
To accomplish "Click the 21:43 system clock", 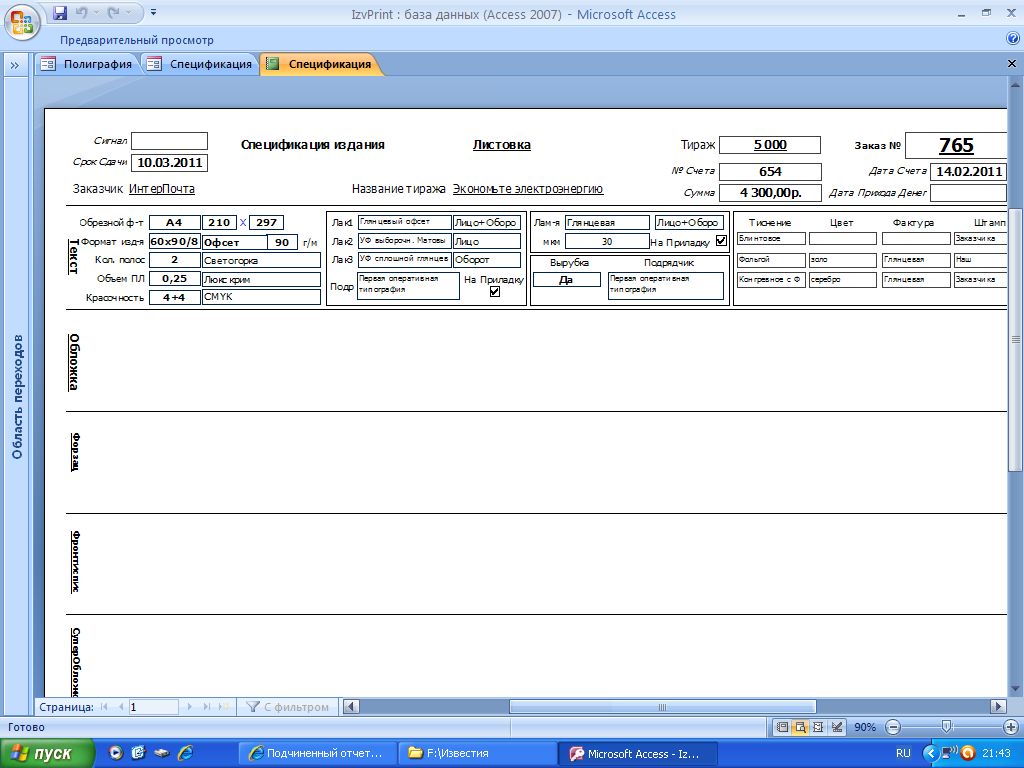I will (x=996, y=753).
